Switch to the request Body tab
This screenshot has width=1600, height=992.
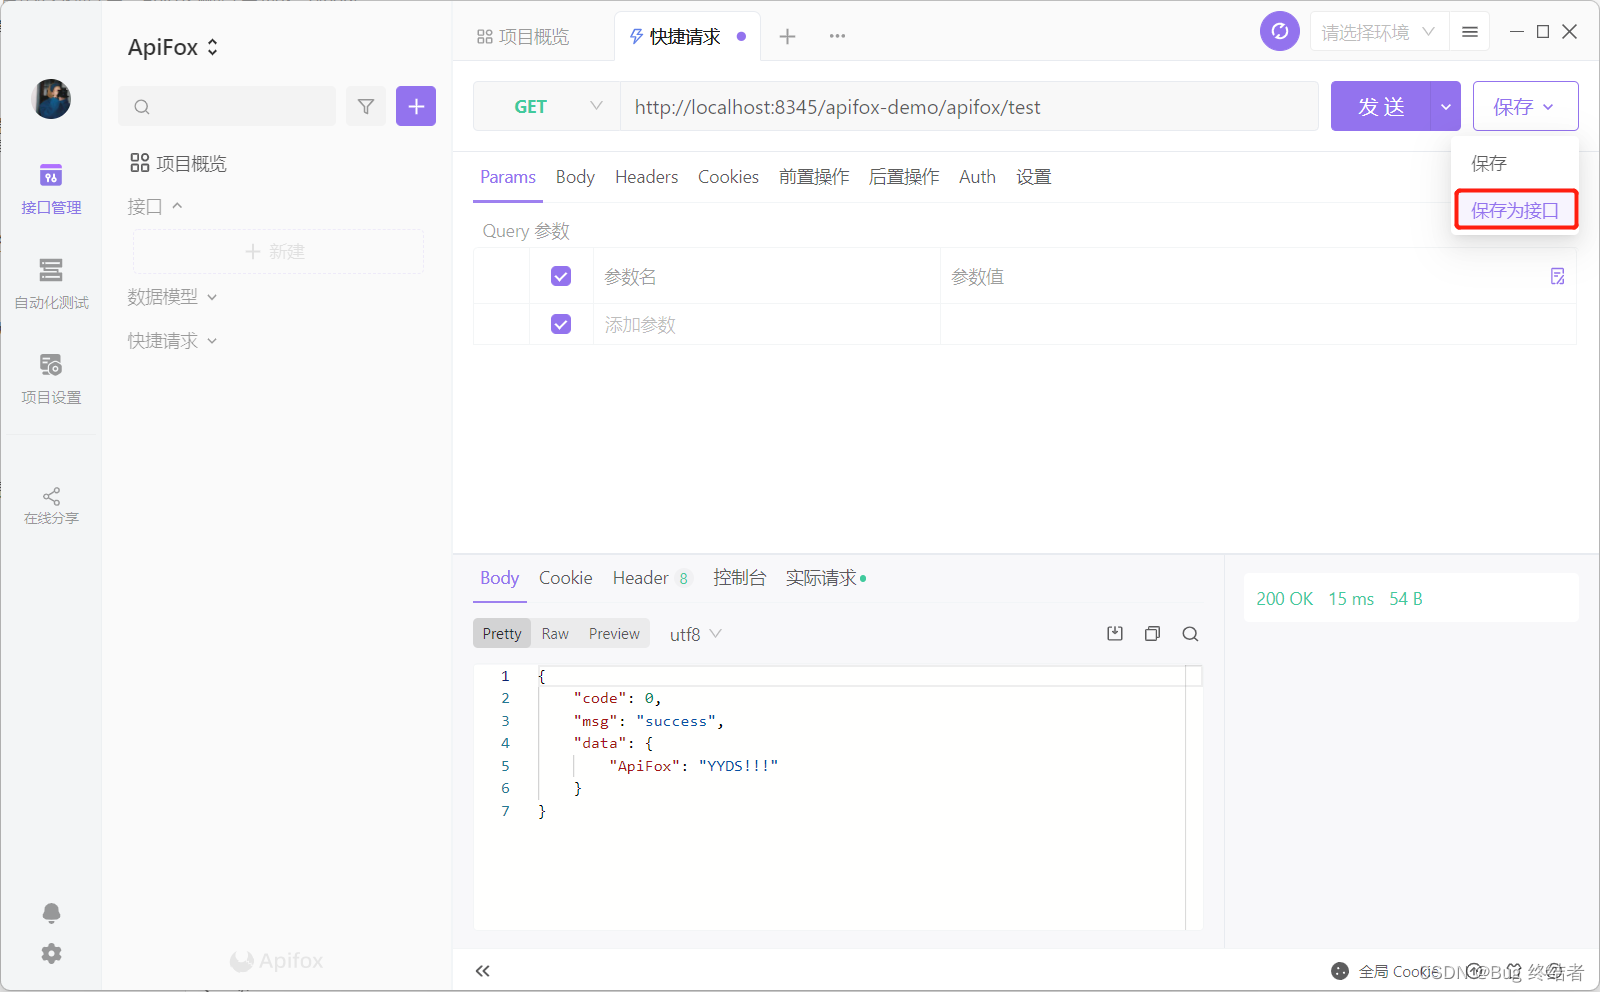point(575,177)
